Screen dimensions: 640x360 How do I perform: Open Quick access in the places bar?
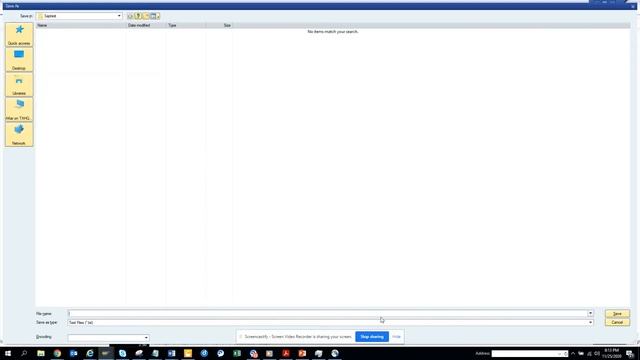click(19, 35)
